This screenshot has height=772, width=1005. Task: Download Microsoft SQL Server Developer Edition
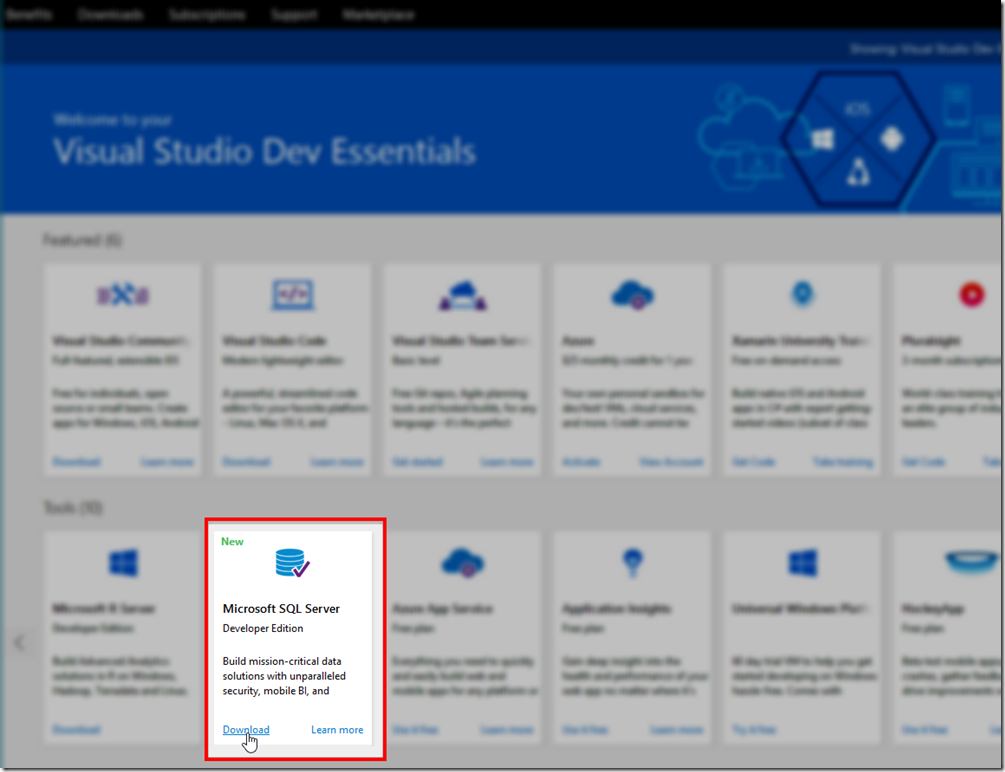(246, 730)
